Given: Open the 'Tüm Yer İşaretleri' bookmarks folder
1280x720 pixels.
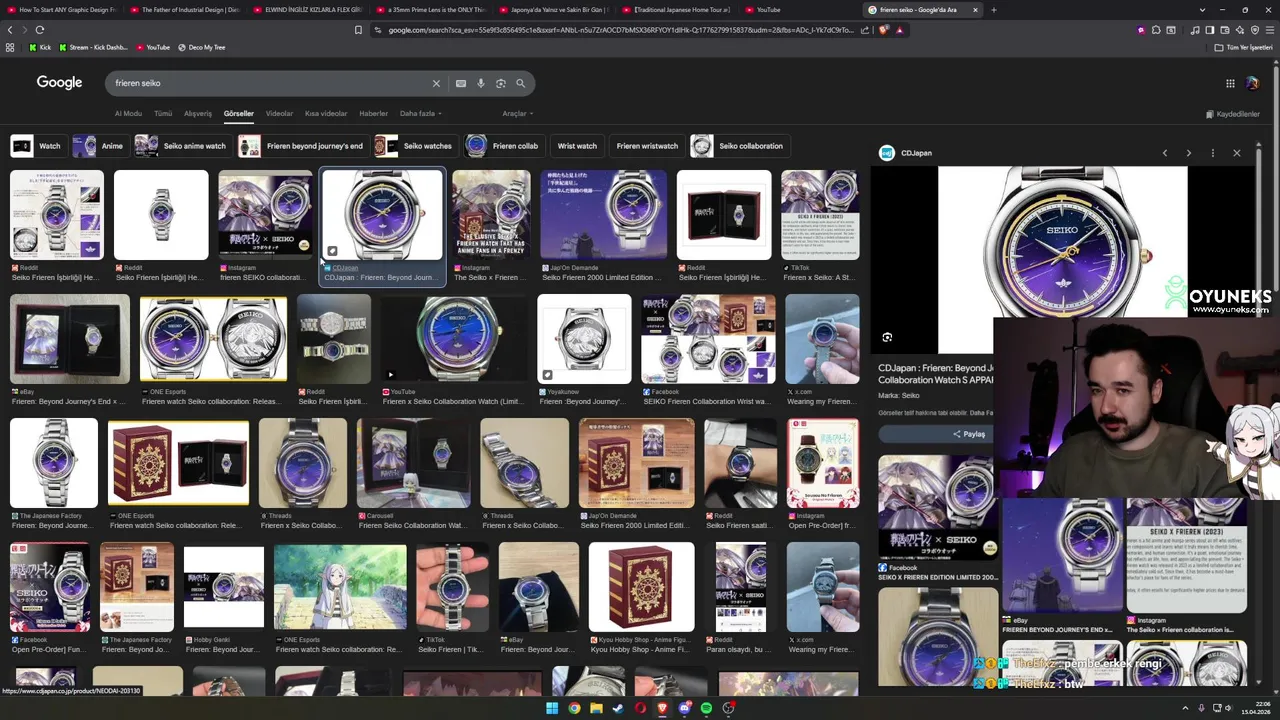Looking at the screenshot, I should [x=1242, y=47].
